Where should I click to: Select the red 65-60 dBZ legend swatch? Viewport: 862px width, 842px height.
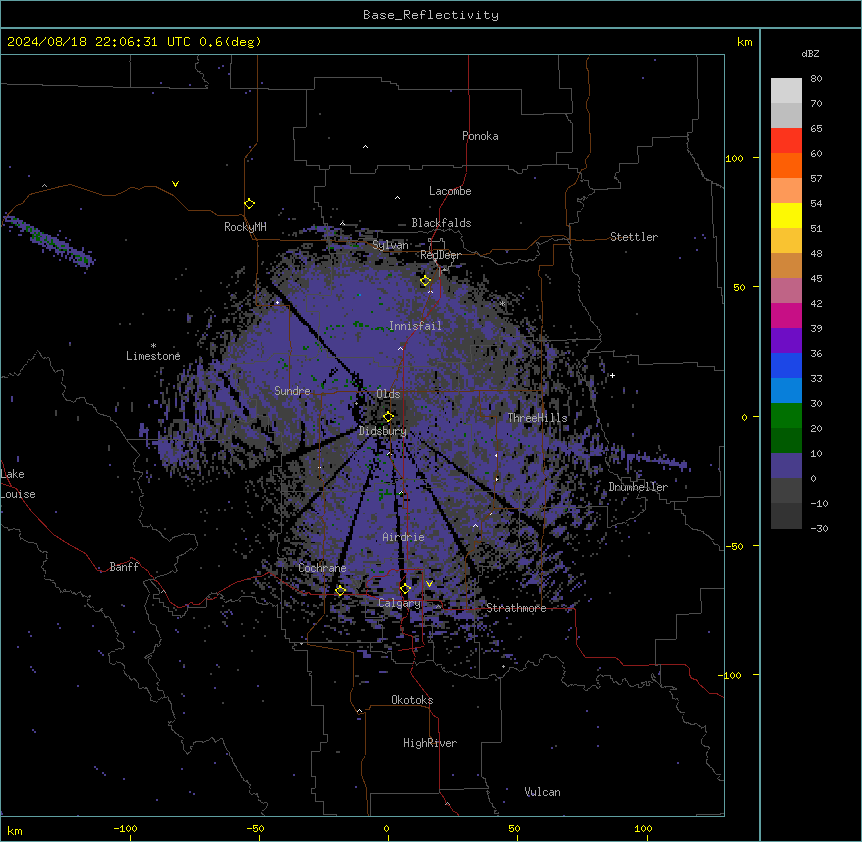coord(786,141)
